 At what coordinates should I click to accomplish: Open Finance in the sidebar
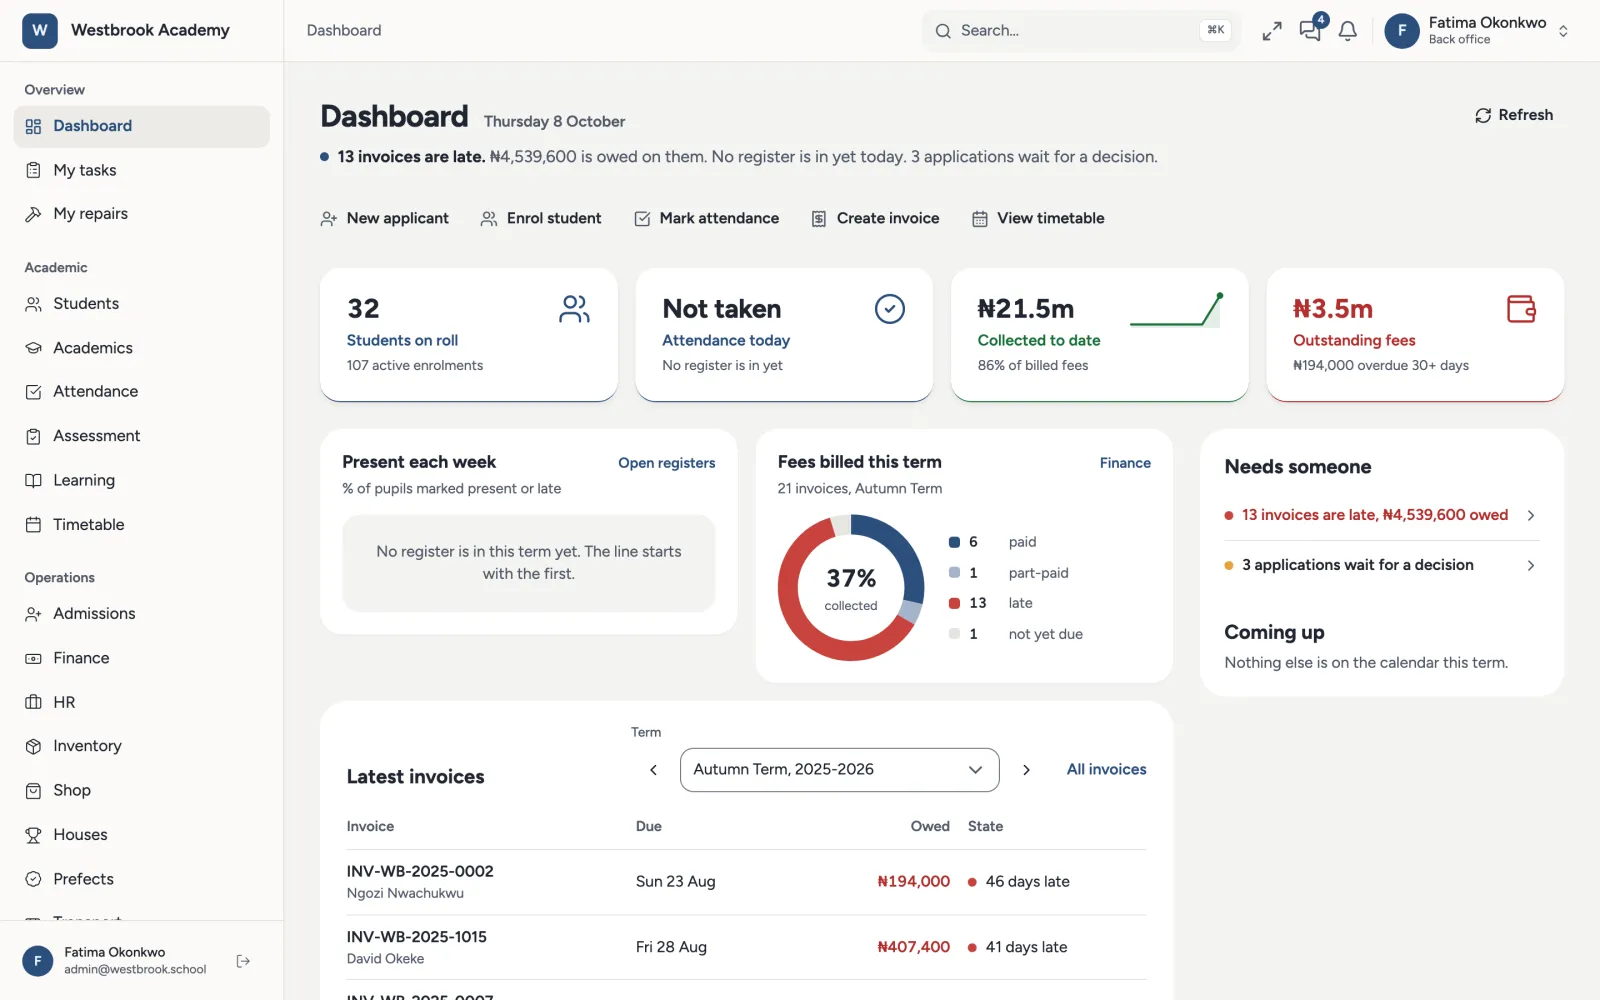(x=142, y=658)
